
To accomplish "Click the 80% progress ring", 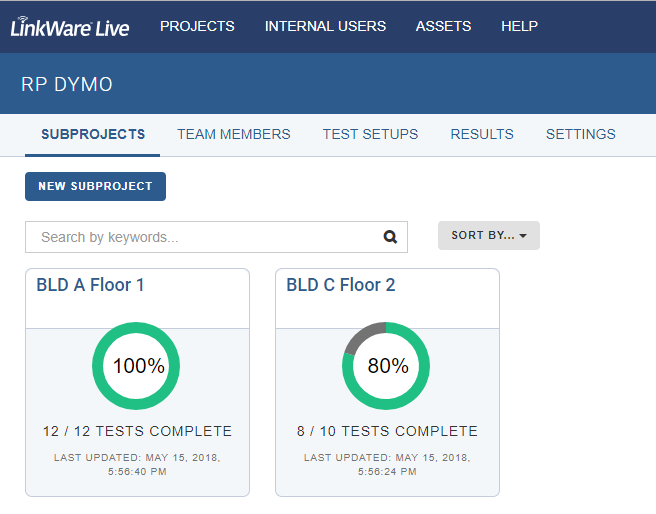I will 386,366.
